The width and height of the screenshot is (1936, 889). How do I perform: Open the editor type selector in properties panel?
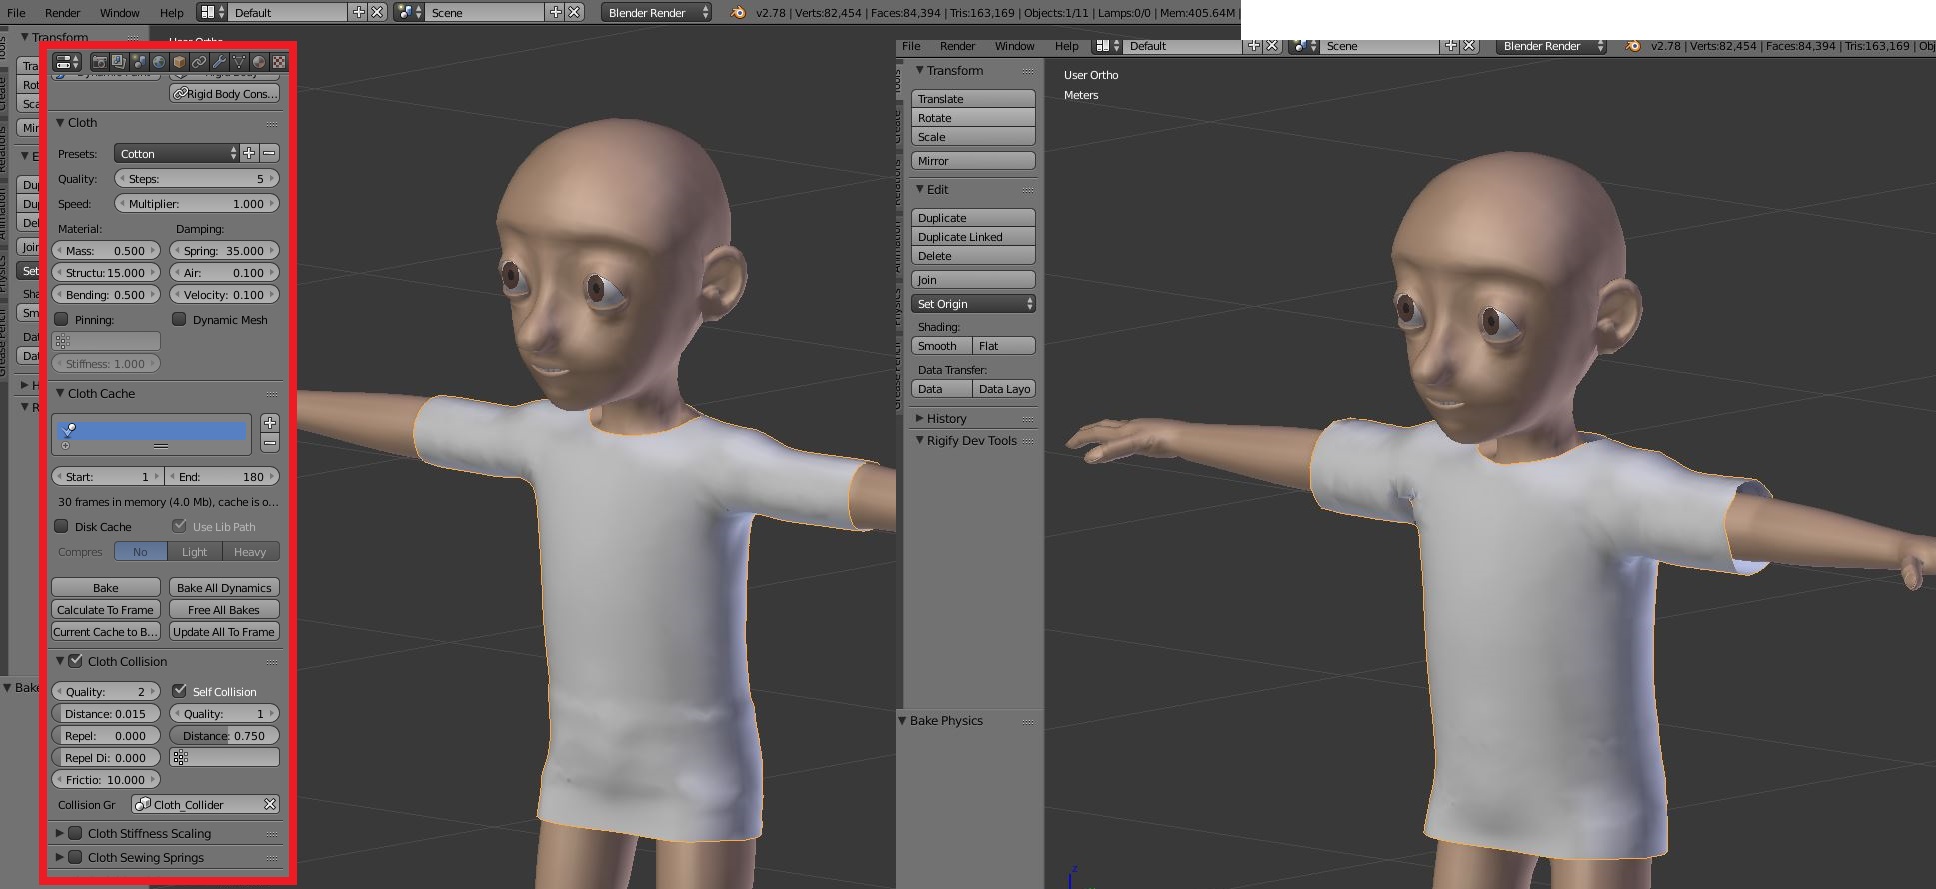(x=67, y=62)
